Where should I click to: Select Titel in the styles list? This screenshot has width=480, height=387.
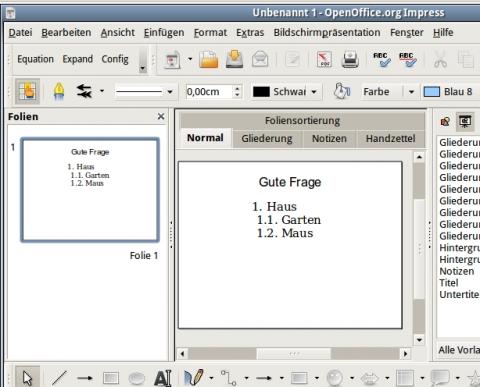[x=449, y=283]
